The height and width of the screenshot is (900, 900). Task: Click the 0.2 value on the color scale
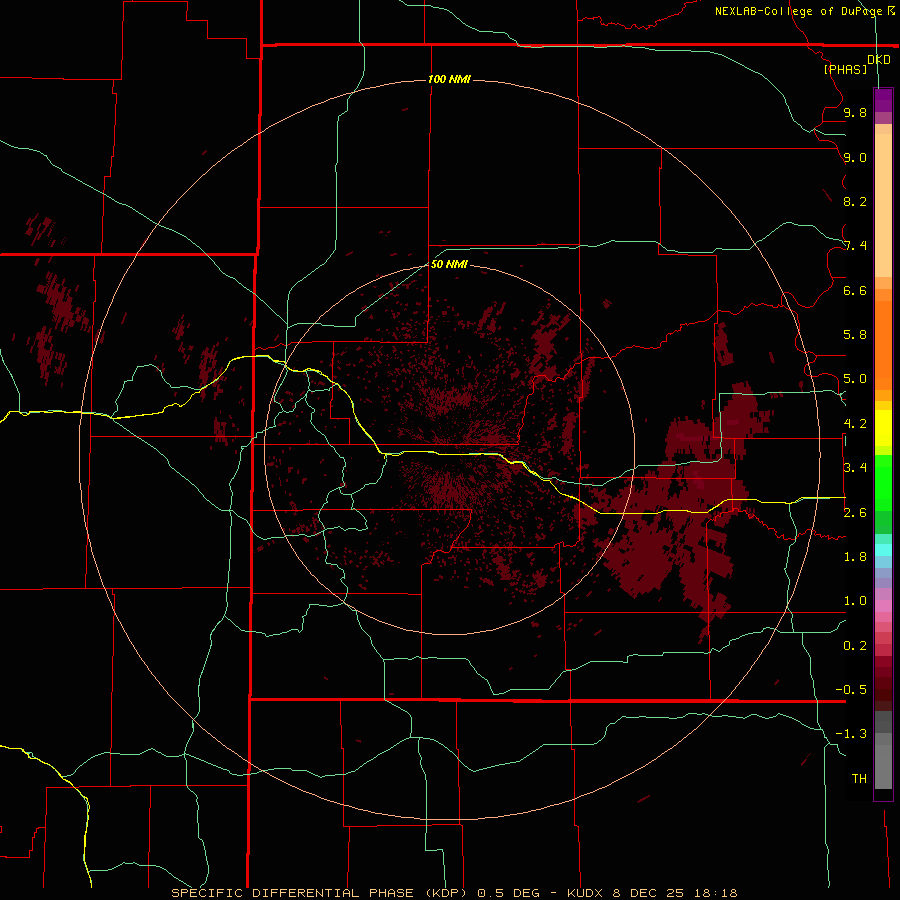(x=855, y=646)
